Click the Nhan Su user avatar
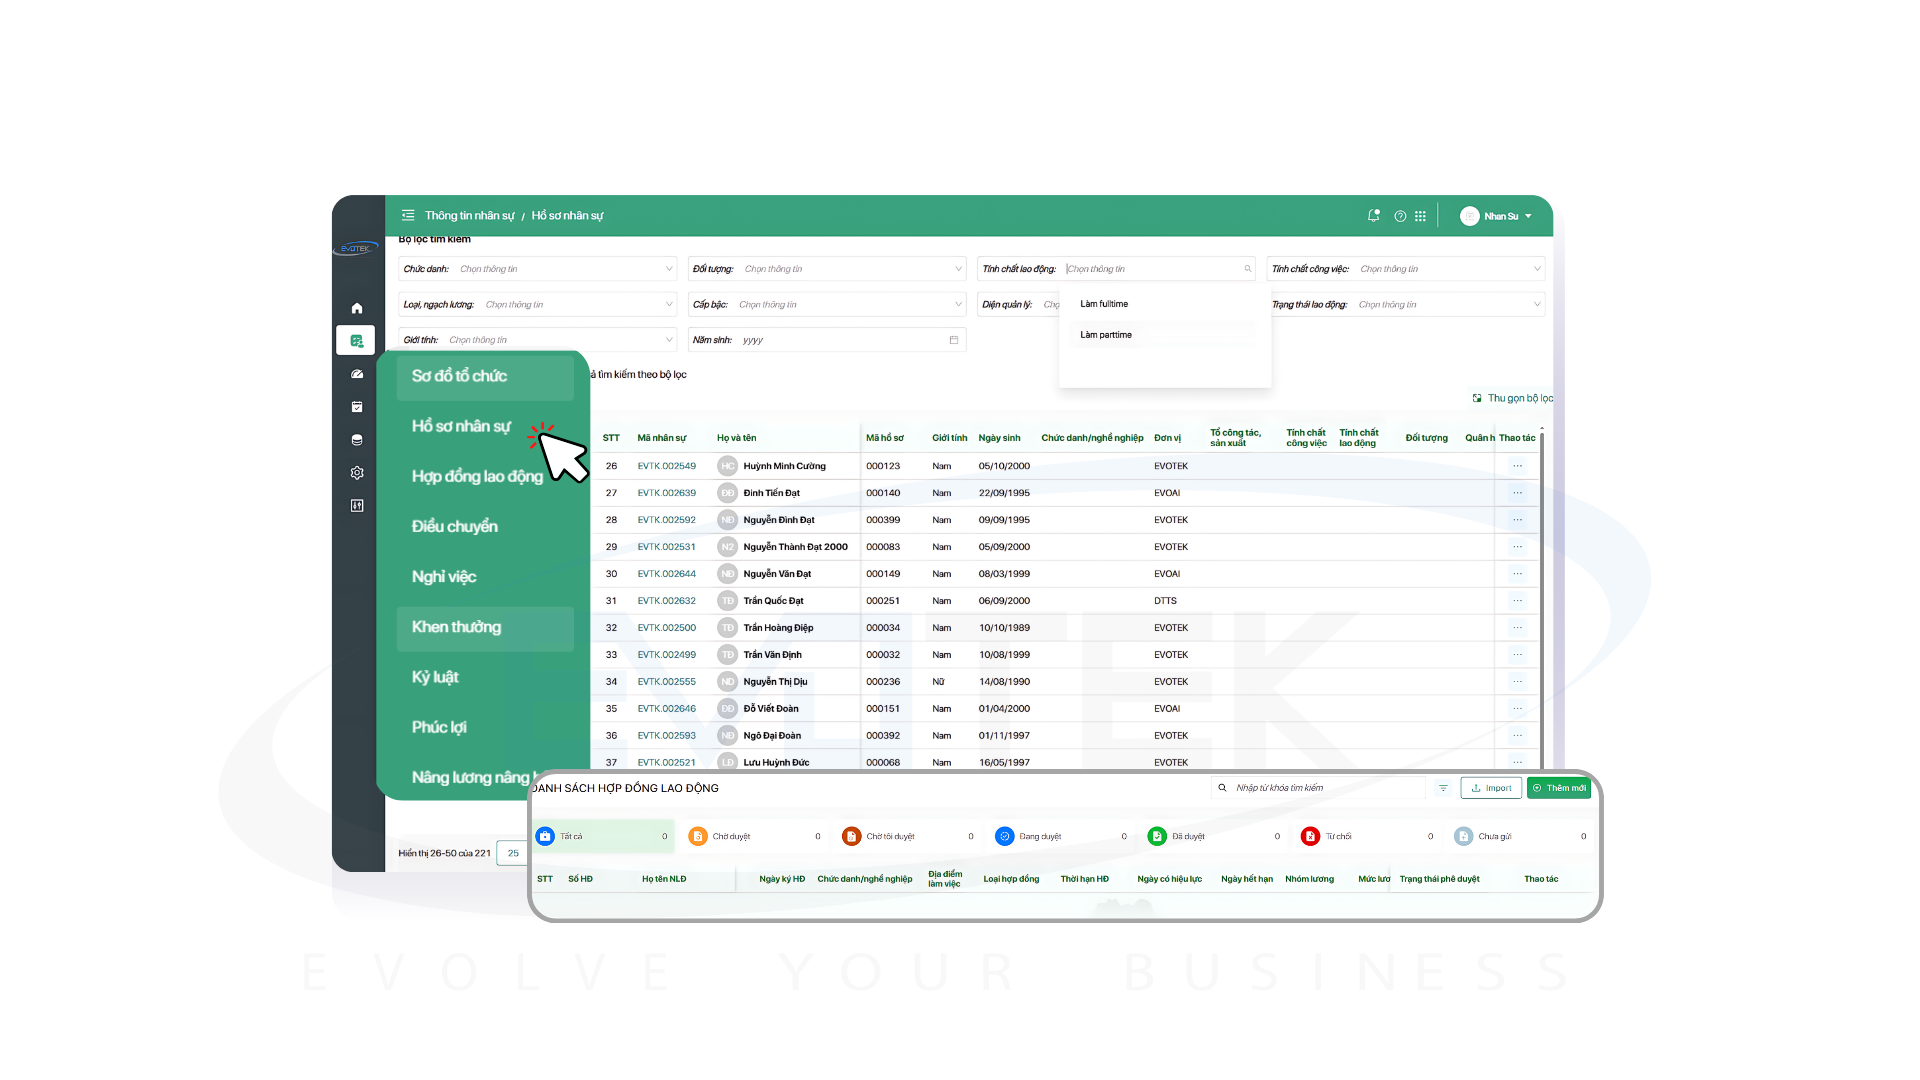The height and width of the screenshot is (1080, 1920). point(1469,216)
